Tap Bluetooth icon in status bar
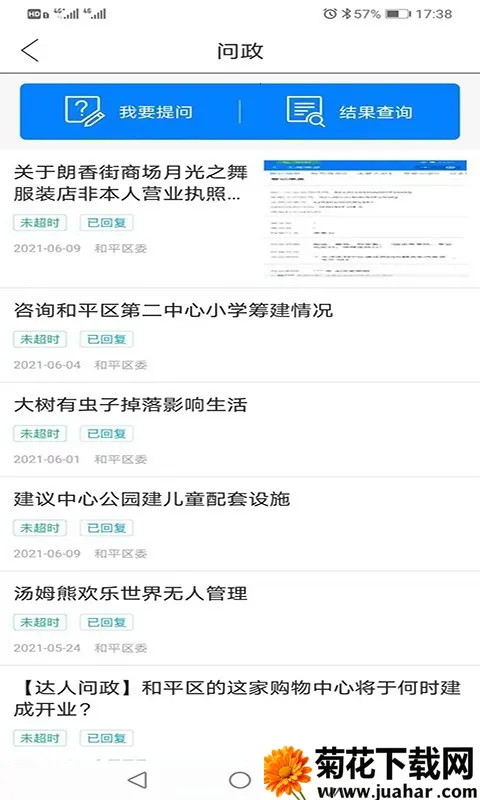The height and width of the screenshot is (800, 480). point(346,14)
